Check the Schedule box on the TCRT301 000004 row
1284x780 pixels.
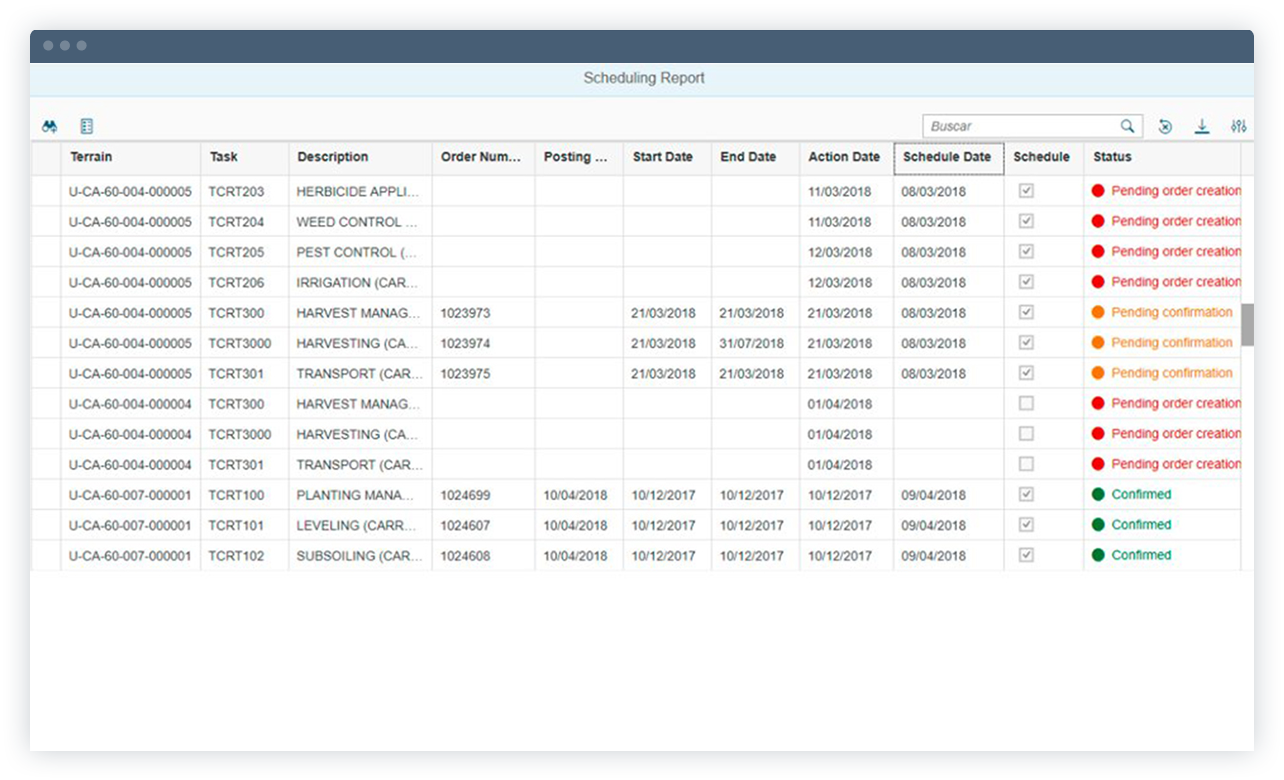pos(1026,464)
